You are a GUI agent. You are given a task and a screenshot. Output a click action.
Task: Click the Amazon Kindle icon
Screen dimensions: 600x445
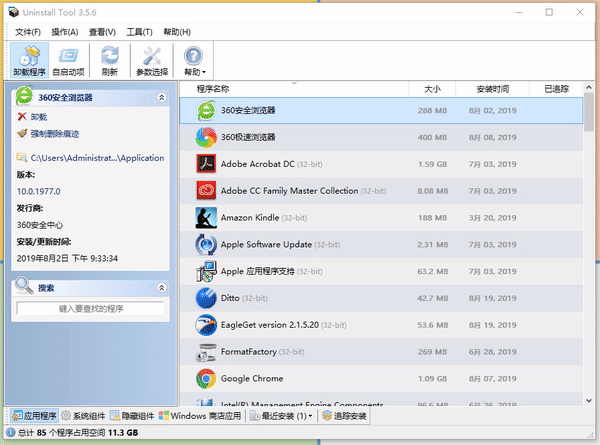[206, 218]
